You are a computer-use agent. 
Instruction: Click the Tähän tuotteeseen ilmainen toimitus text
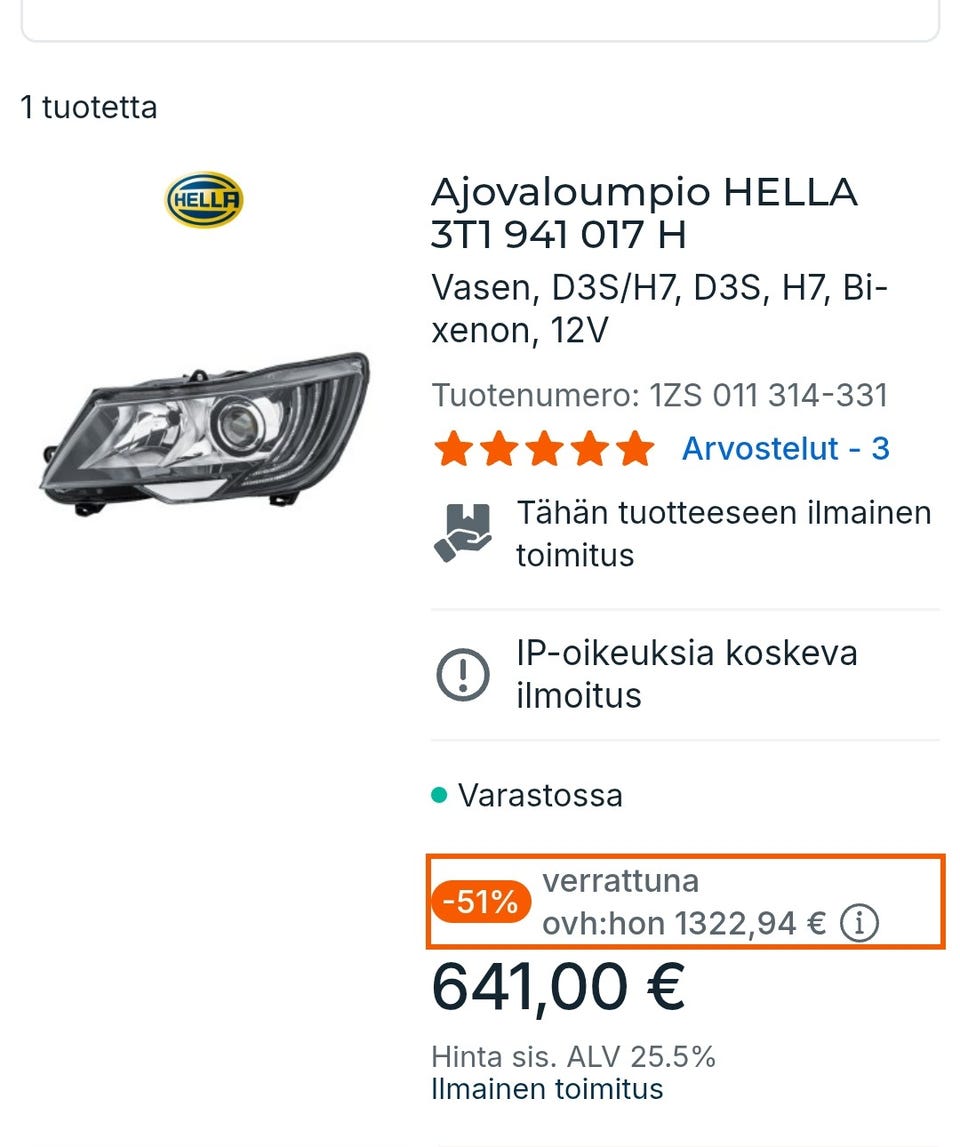pos(724,533)
